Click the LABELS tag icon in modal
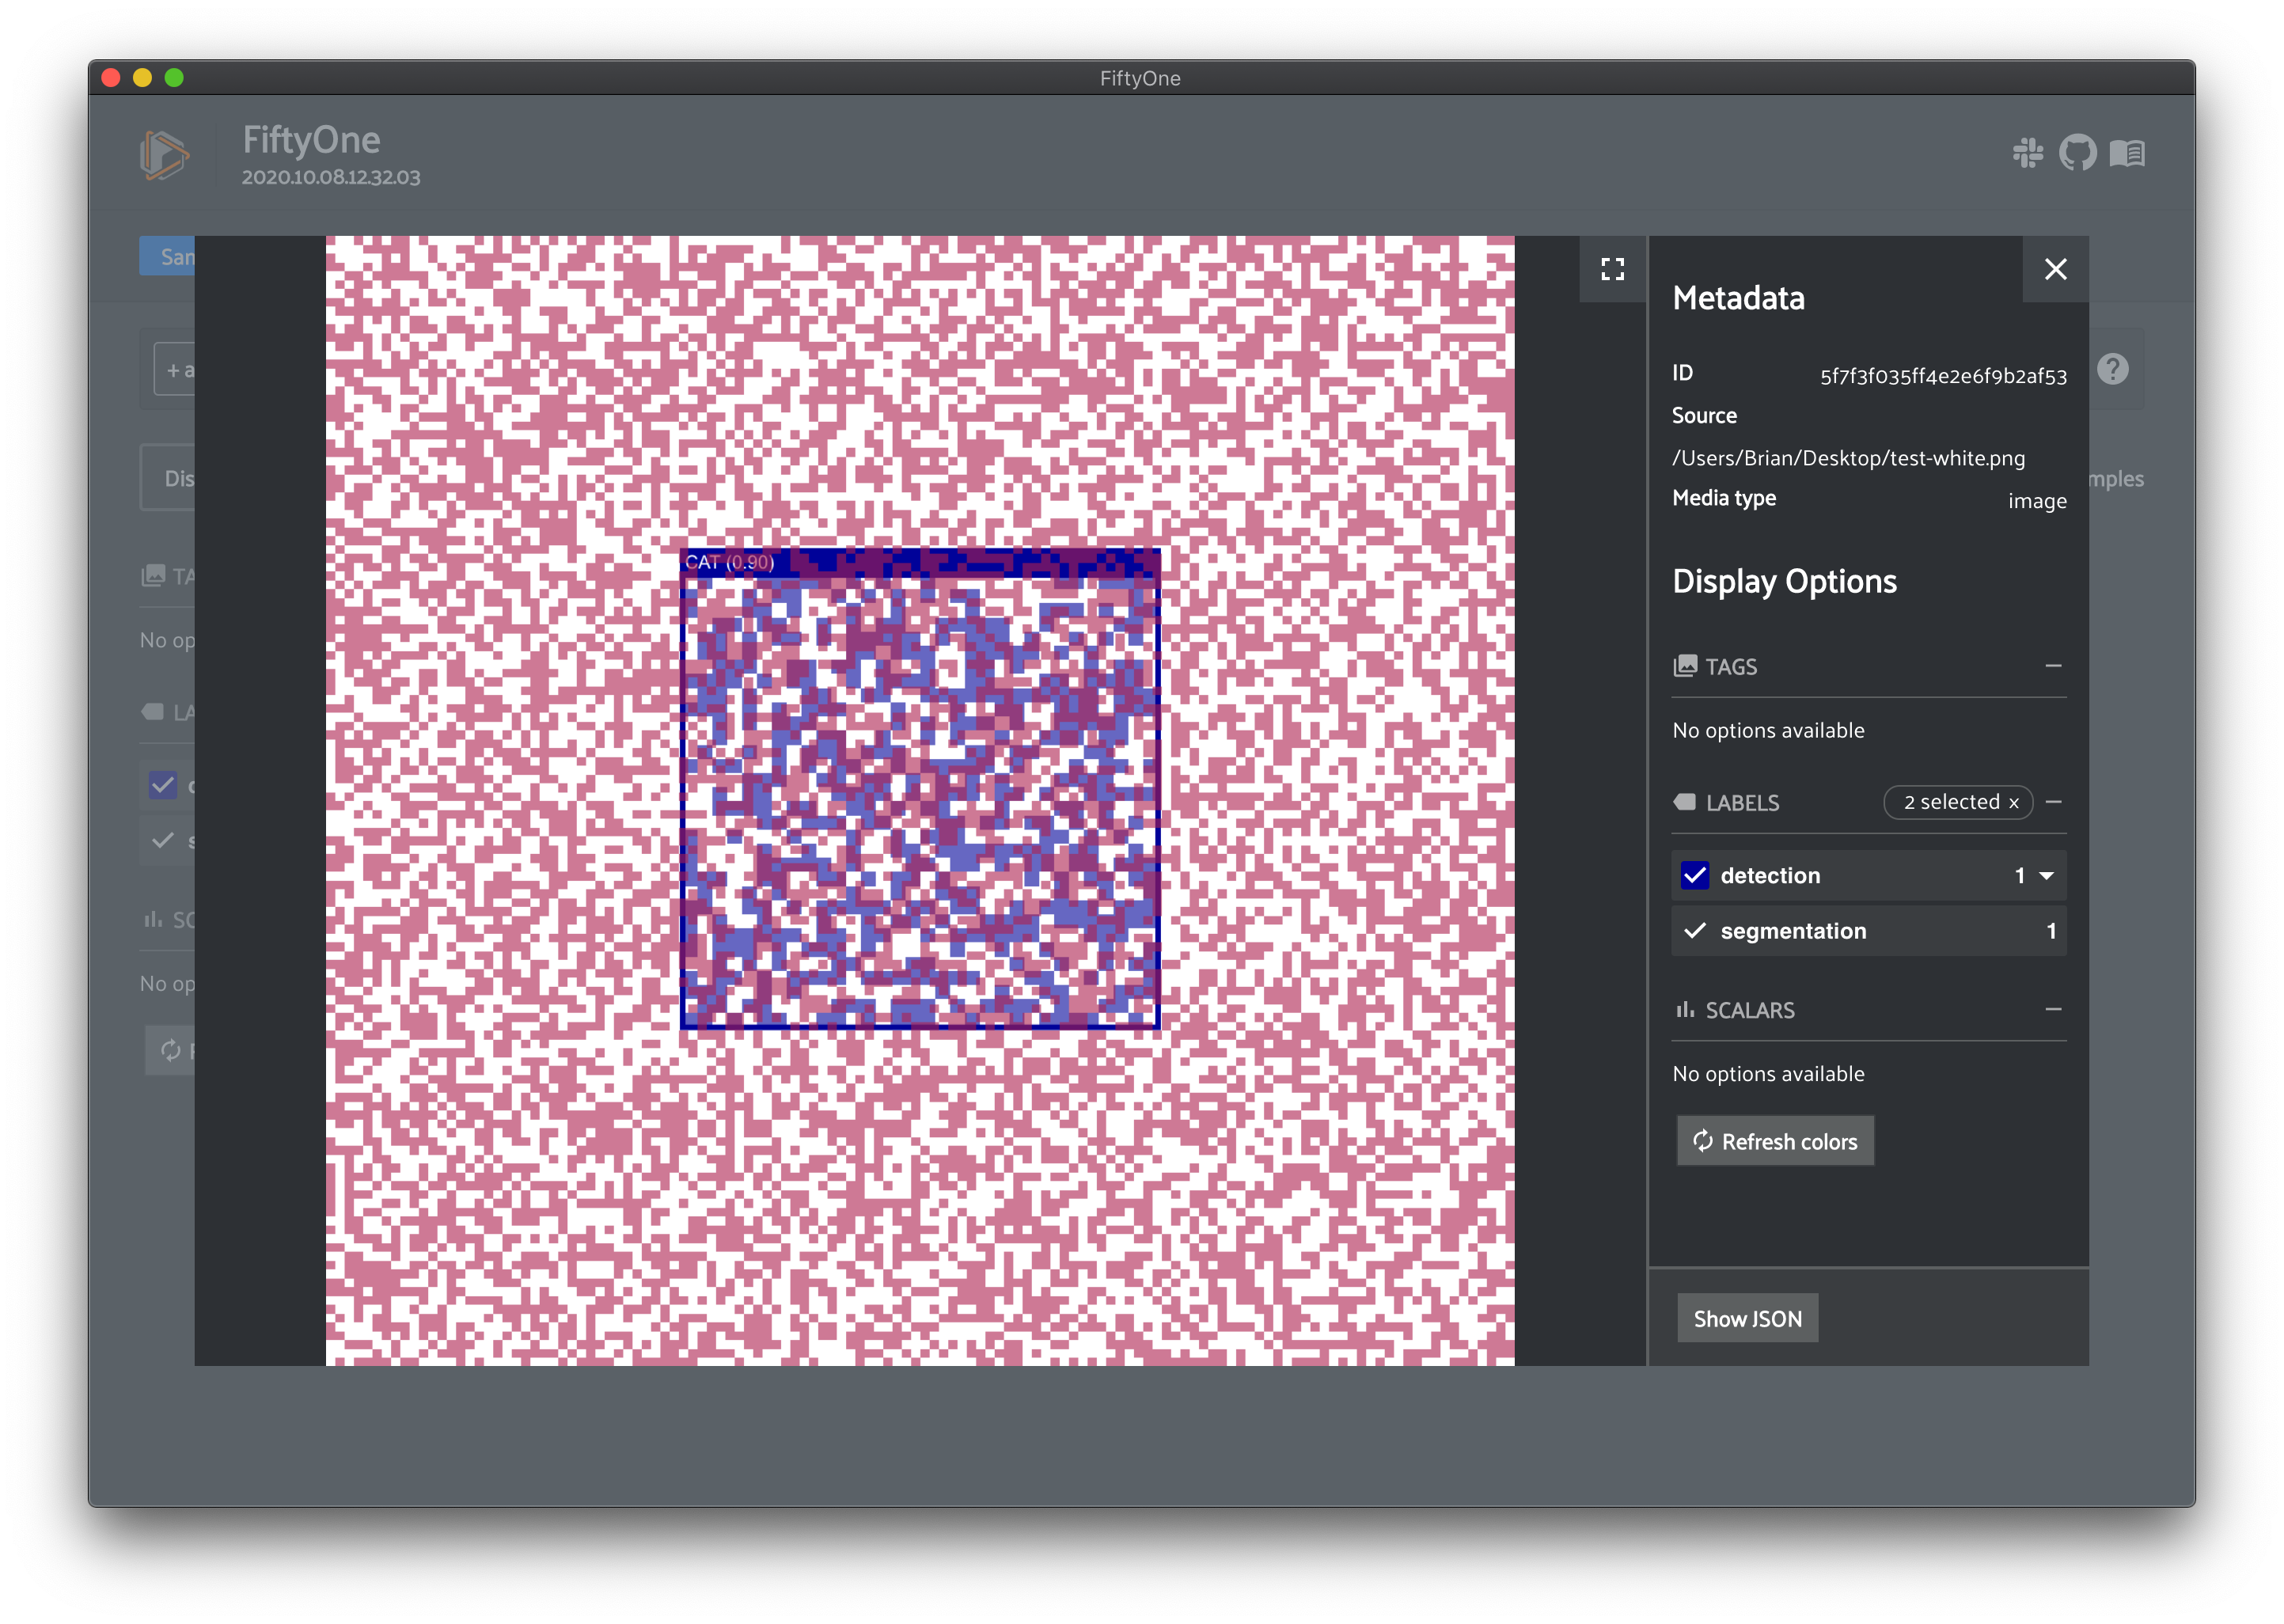This screenshot has width=2284, height=1624. [1684, 802]
